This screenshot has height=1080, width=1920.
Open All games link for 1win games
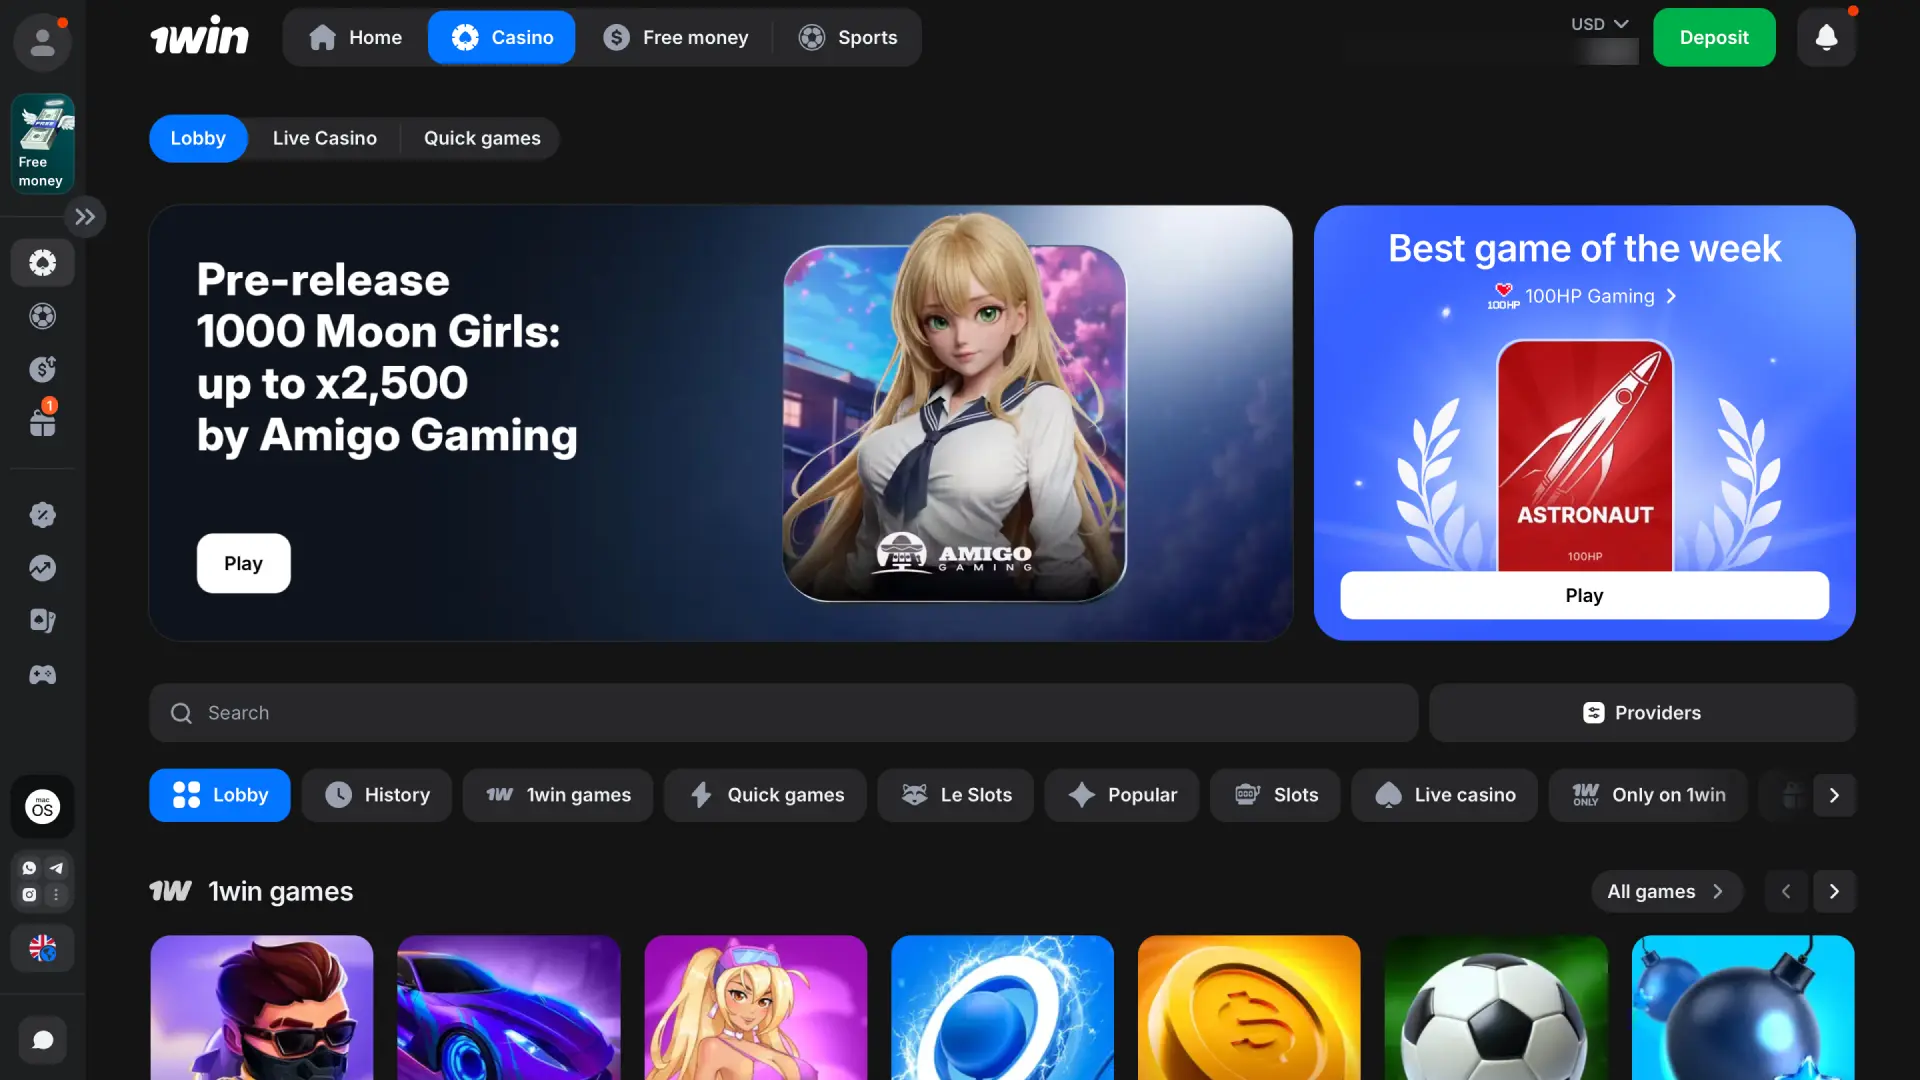pyautogui.click(x=1666, y=892)
